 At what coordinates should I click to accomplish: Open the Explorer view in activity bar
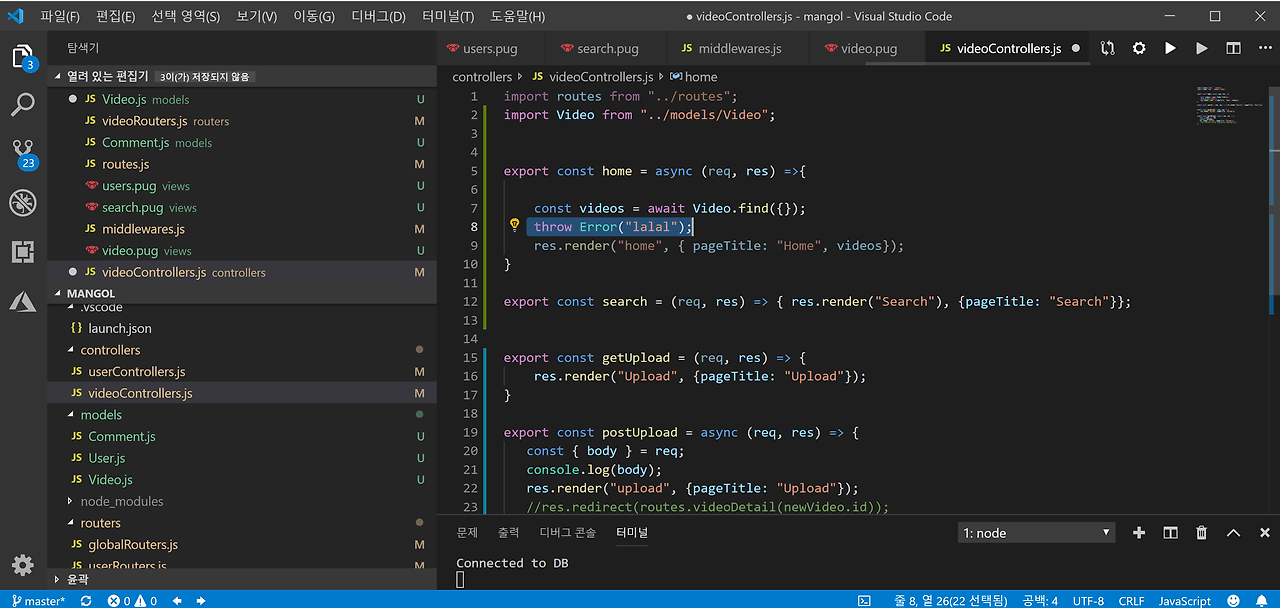click(22, 57)
